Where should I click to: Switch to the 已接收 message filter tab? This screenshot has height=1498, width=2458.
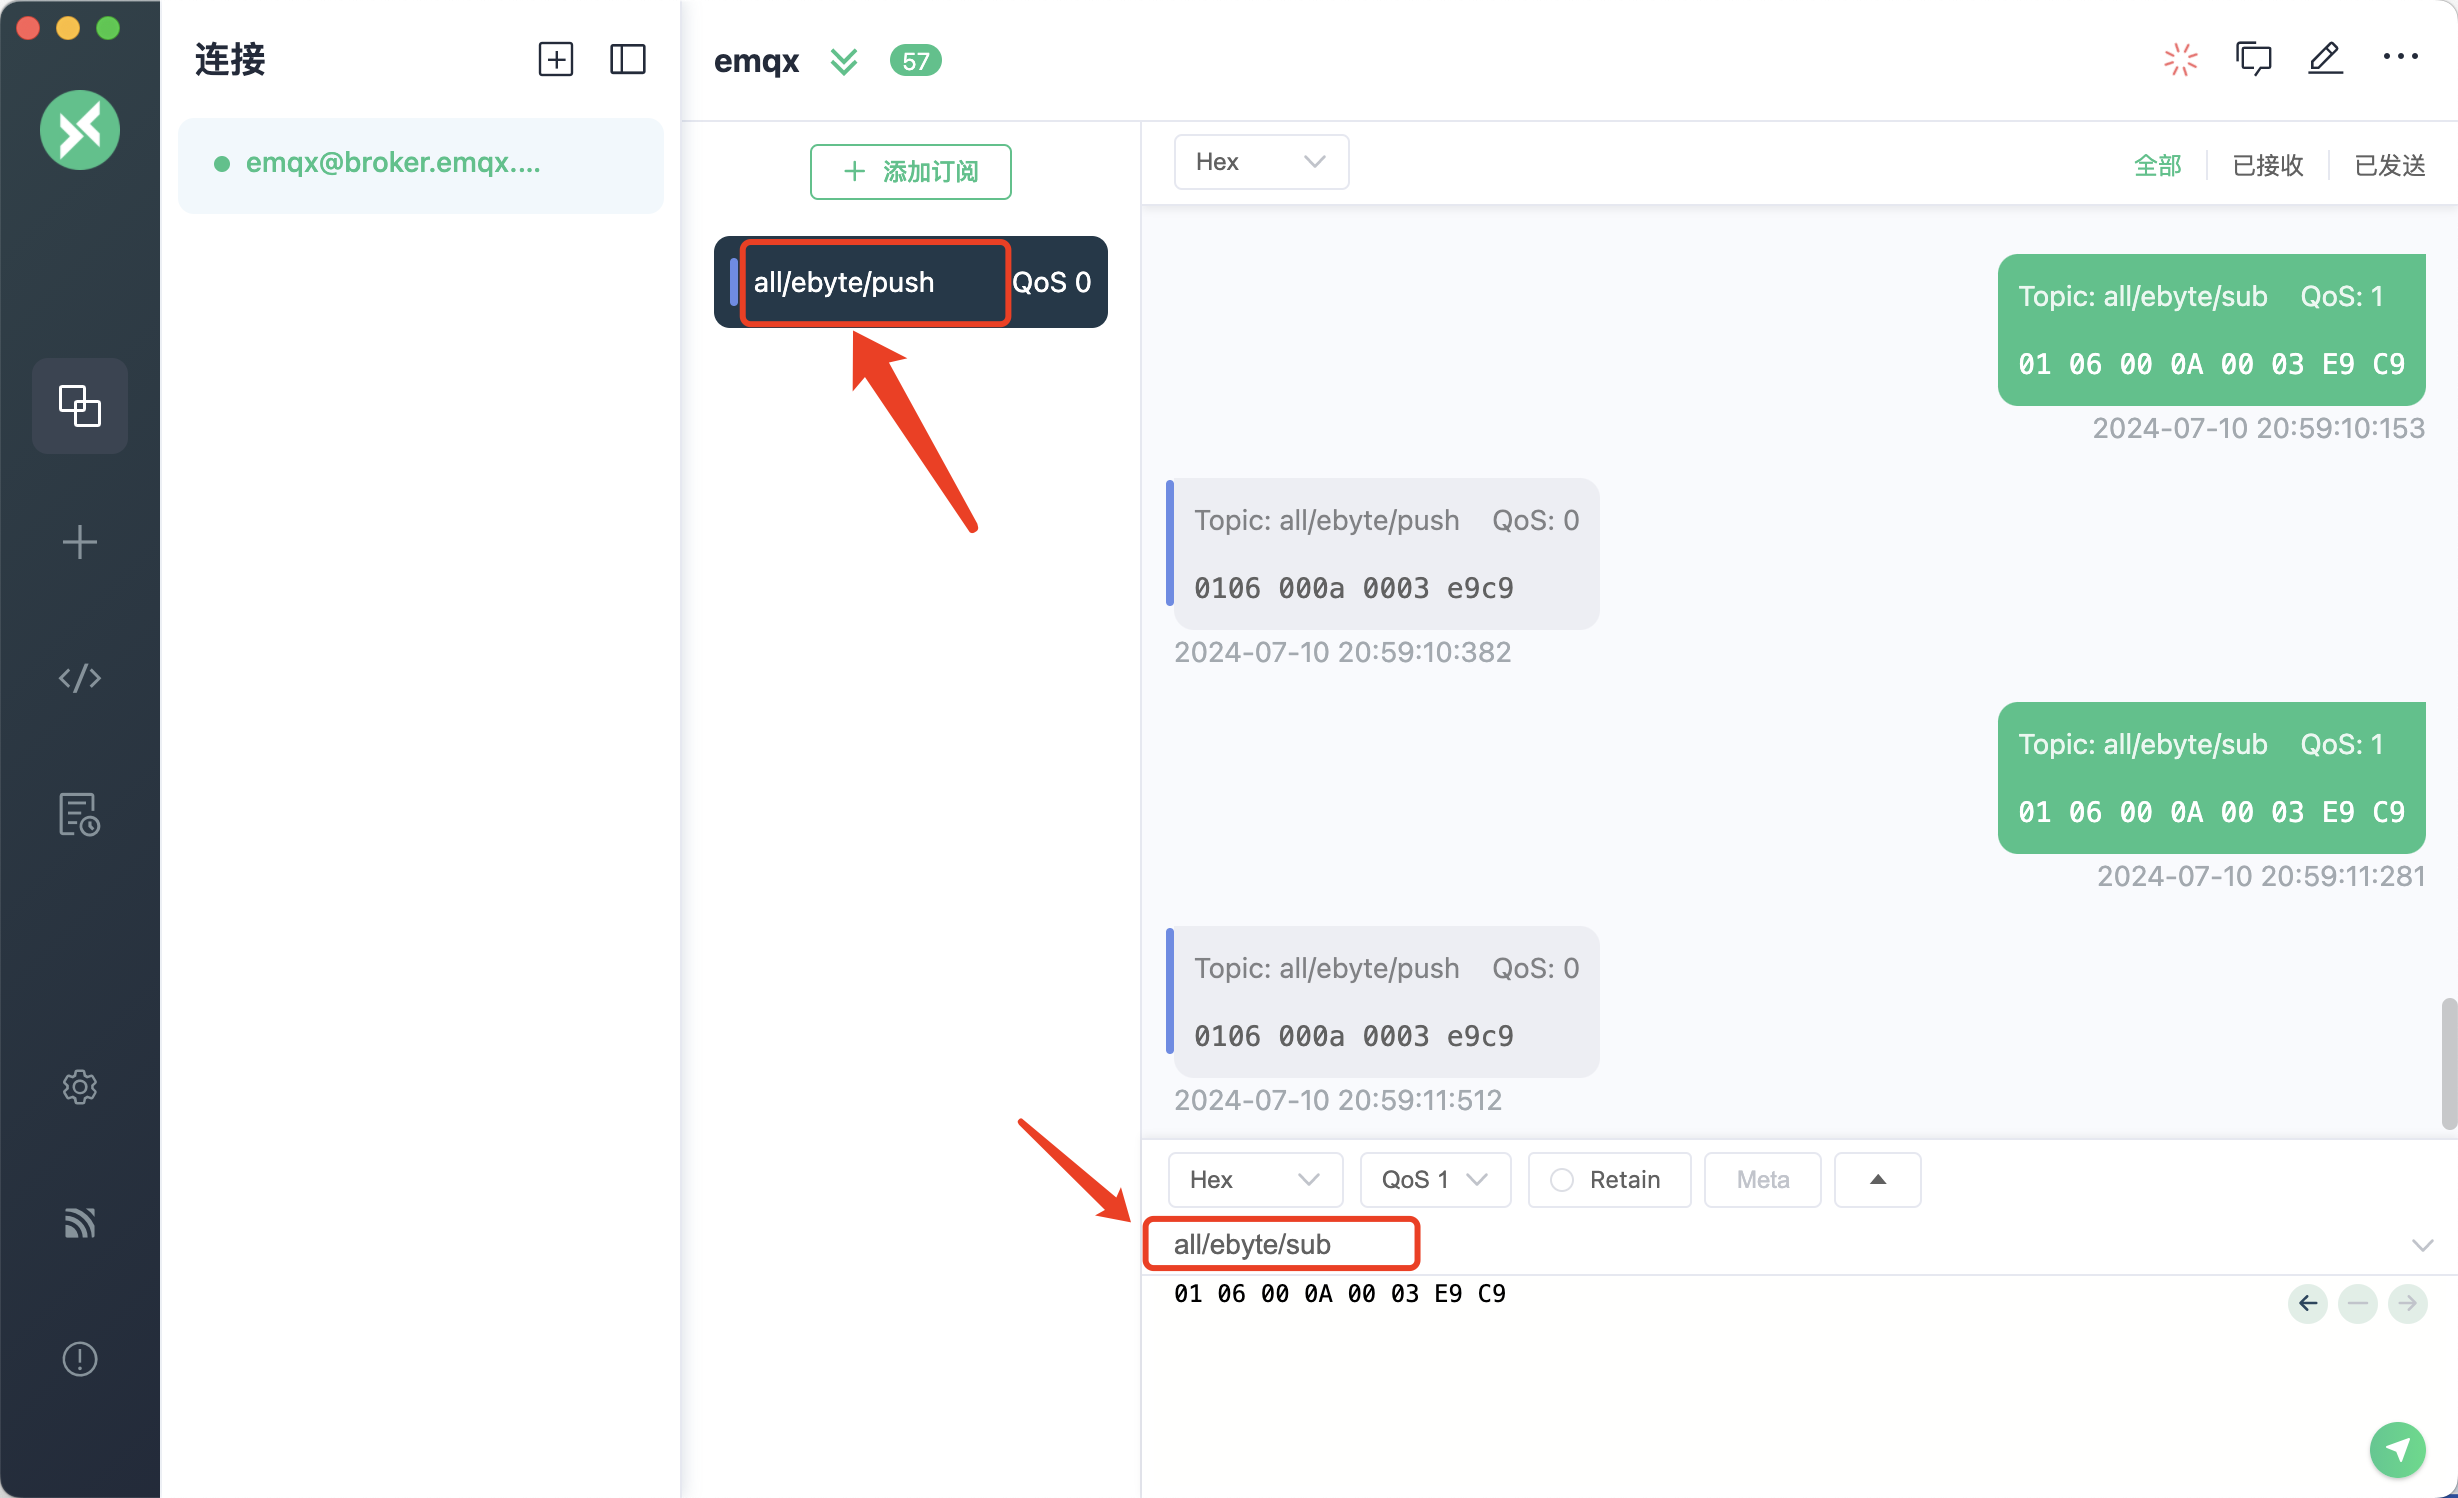click(2267, 165)
